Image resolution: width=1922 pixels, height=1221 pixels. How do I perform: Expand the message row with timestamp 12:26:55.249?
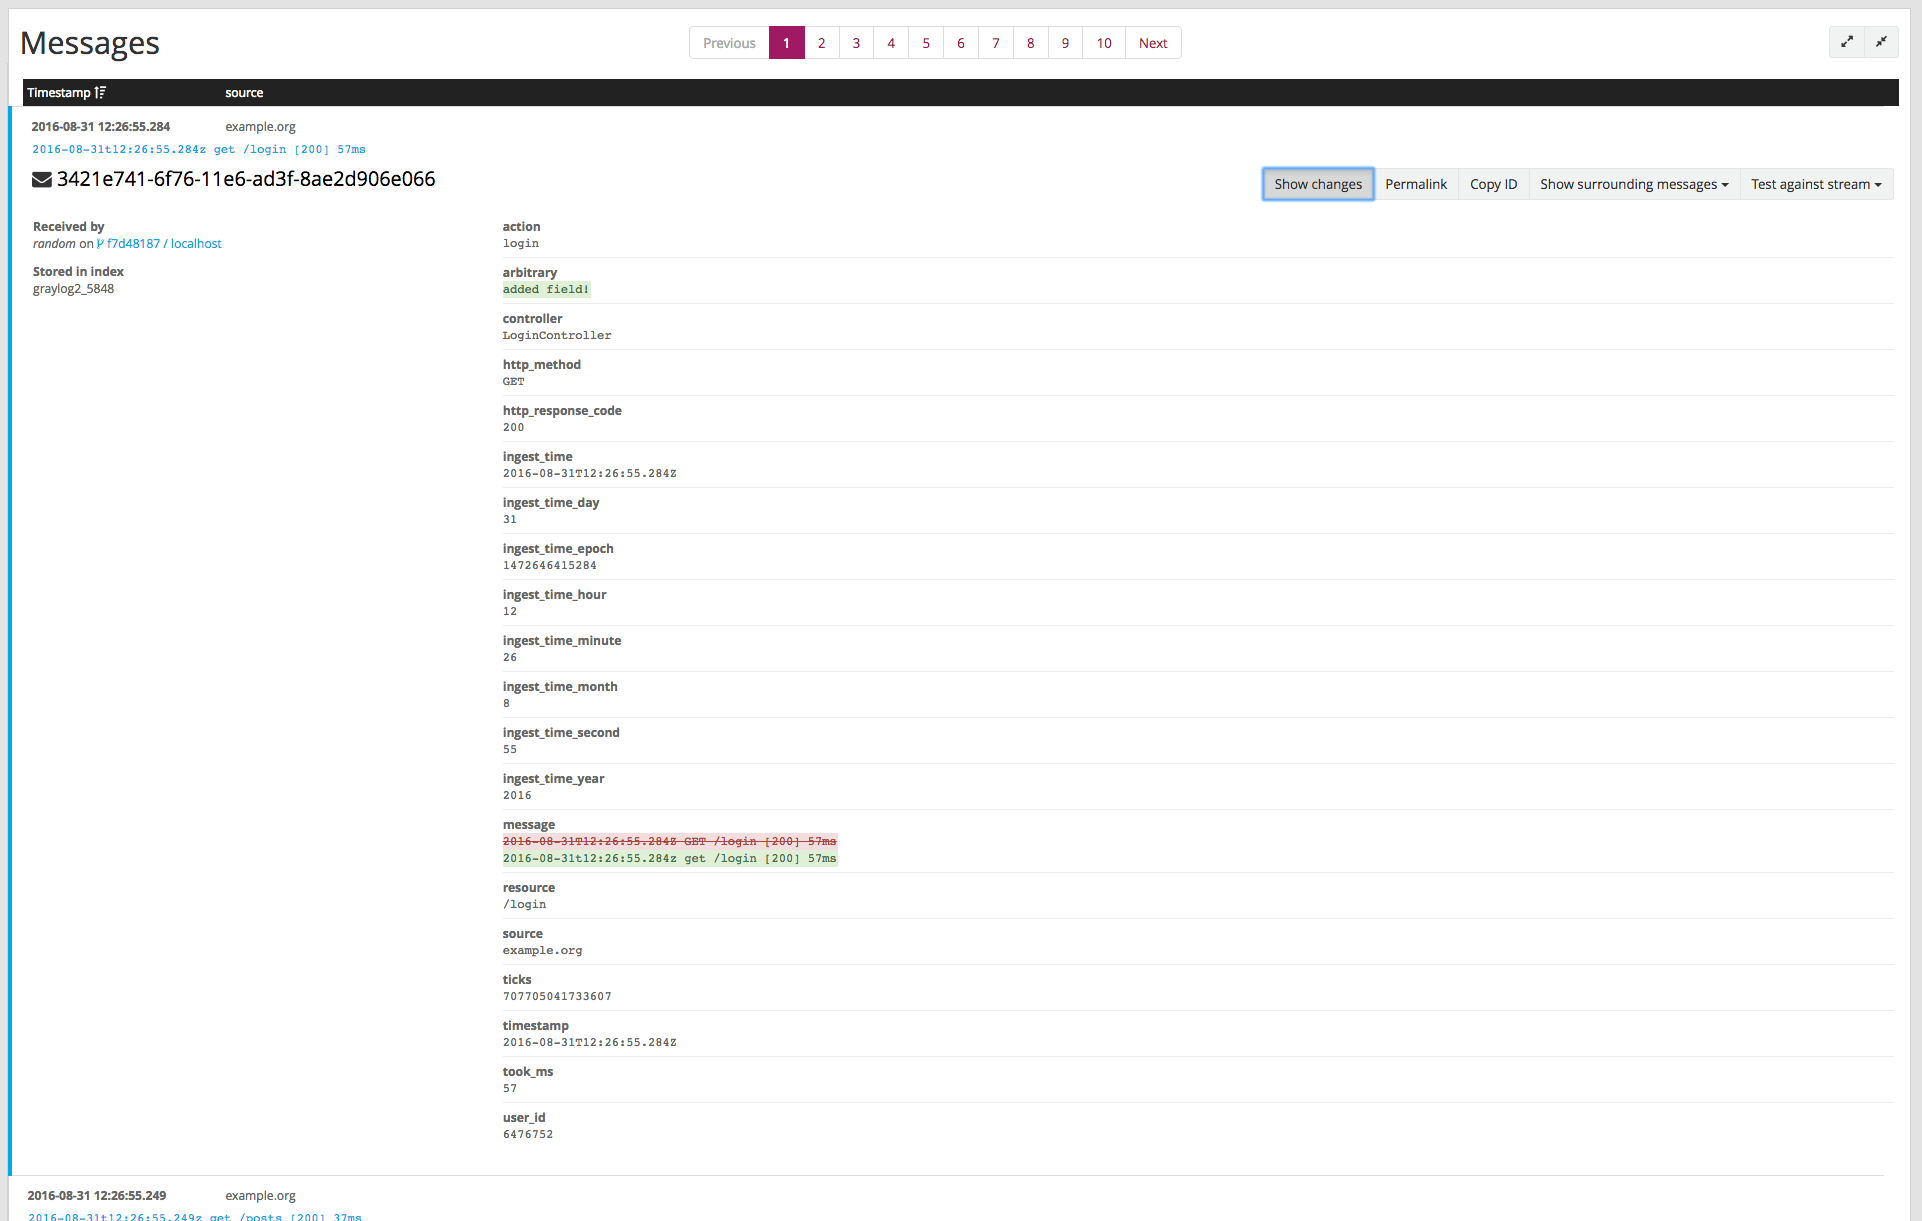click(x=96, y=1196)
